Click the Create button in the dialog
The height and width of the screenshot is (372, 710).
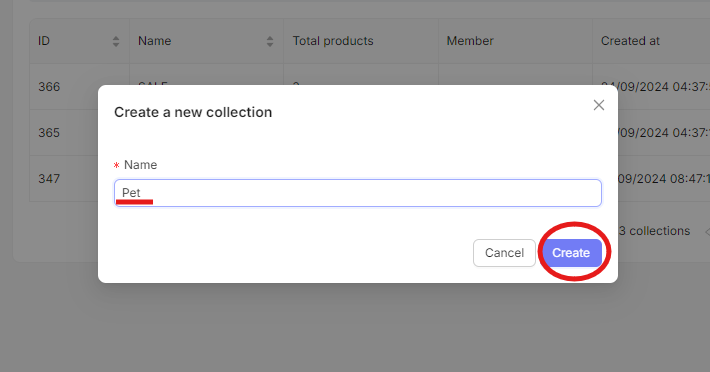click(x=571, y=253)
